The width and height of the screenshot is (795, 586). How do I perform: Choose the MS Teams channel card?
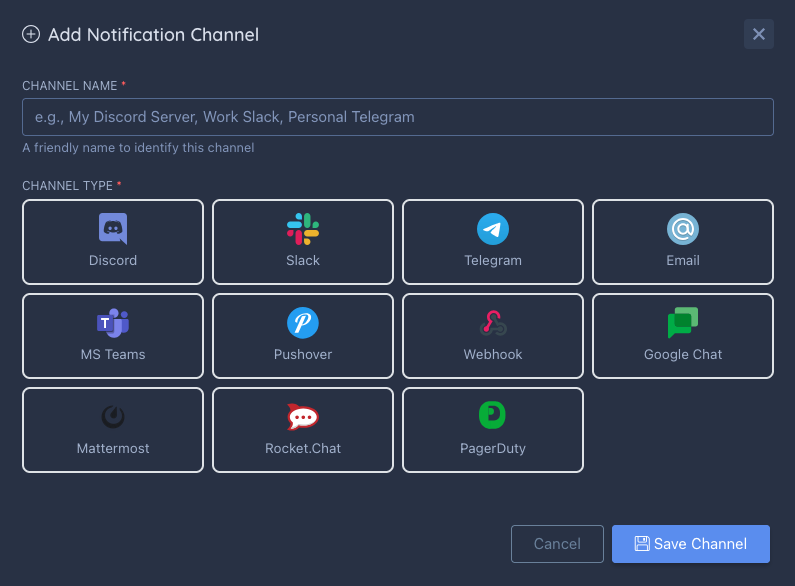[x=113, y=336]
